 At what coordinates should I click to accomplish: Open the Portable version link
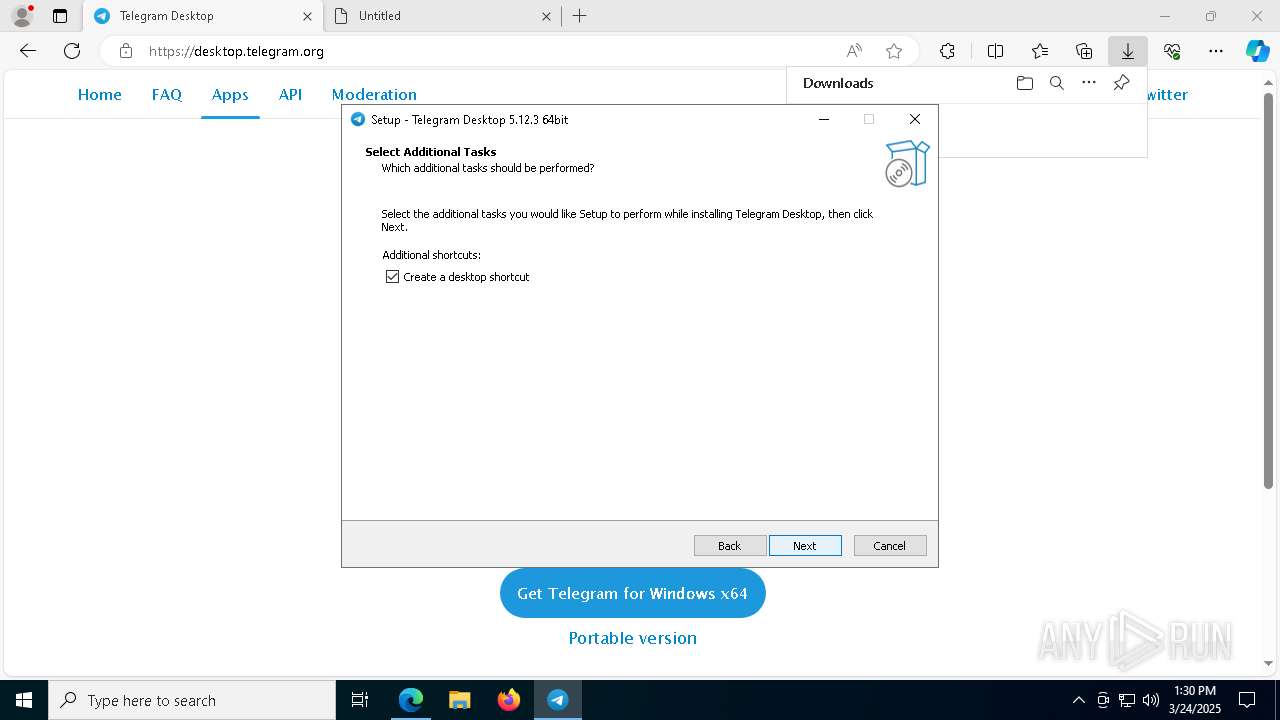[x=632, y=638]
